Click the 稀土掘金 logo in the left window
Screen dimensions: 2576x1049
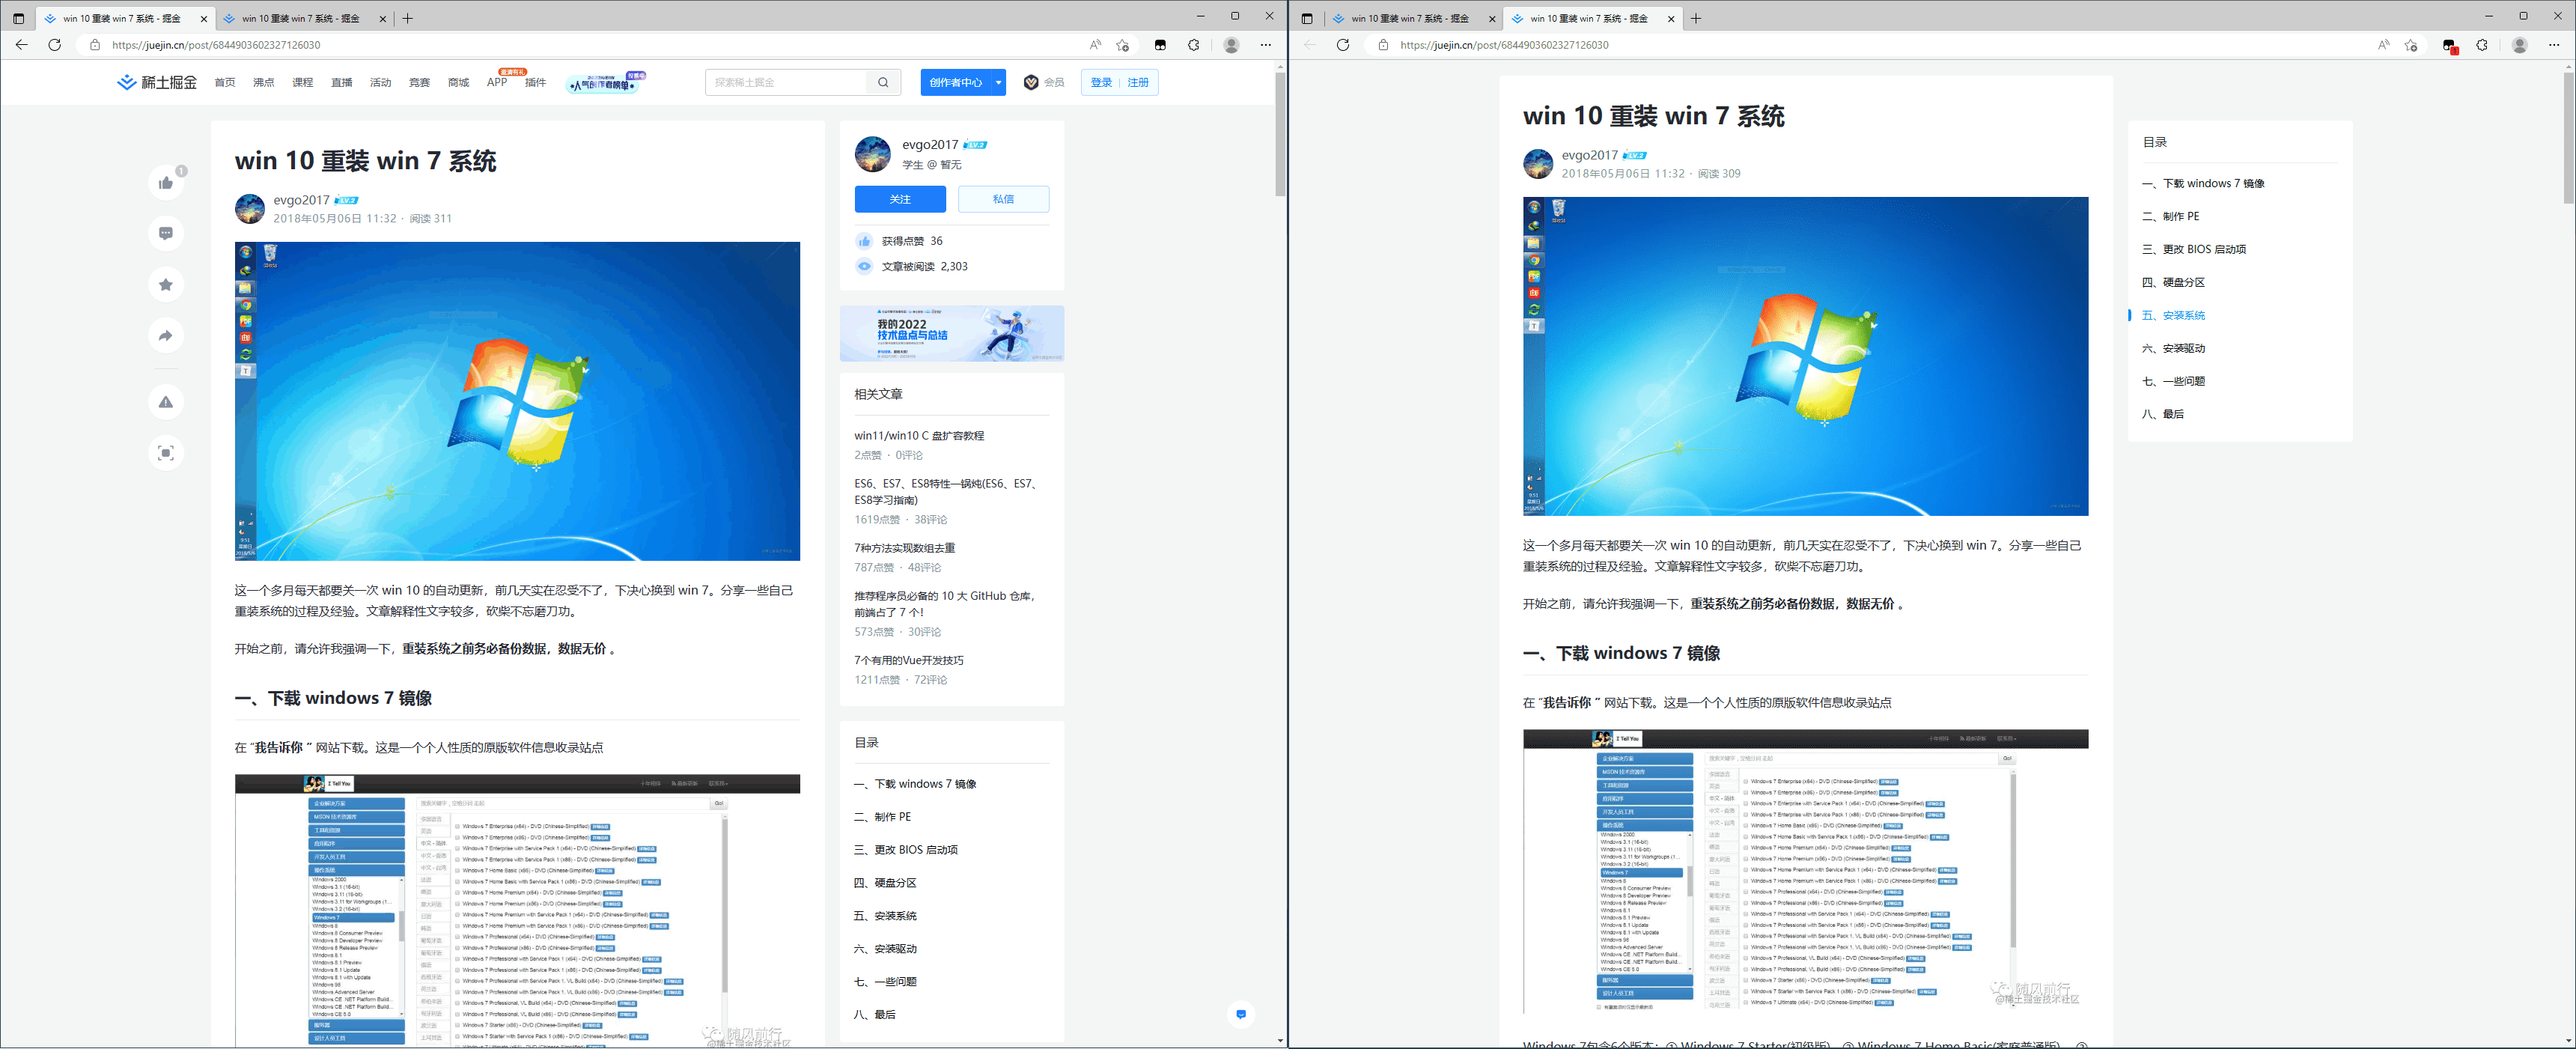tap(157, 82)
